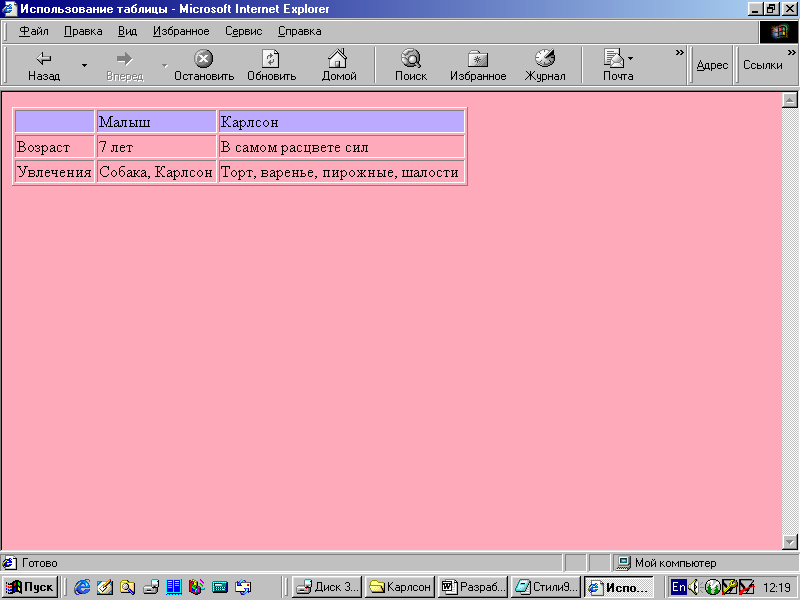The width and height of the screenshot is (800, 600).
Task: Click the Адрес address bar label
Action: (712, 65)
